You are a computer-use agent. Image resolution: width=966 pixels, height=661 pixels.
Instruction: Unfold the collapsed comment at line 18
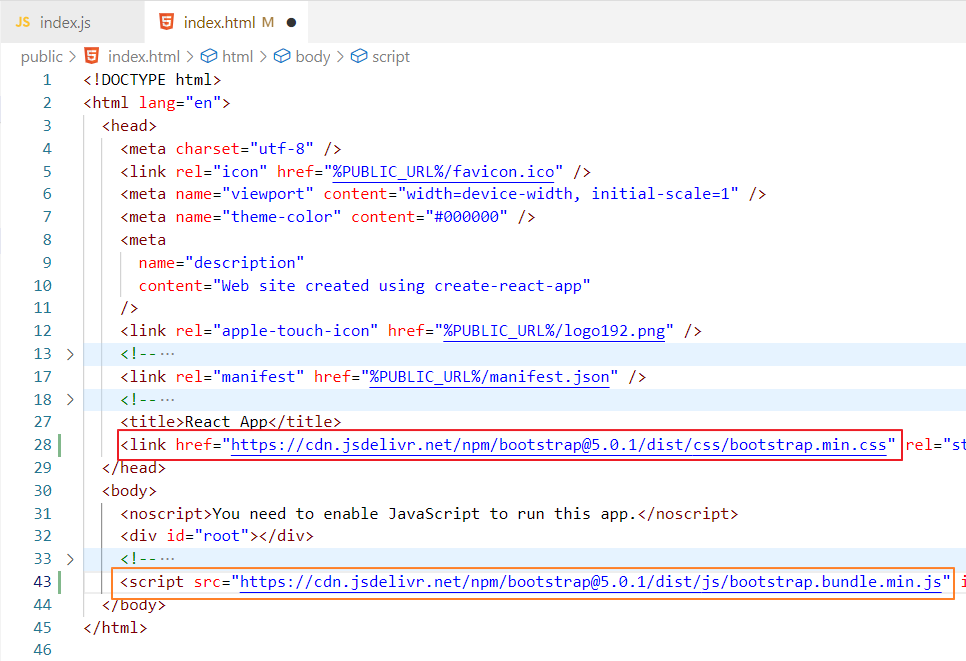click(69, 400)
